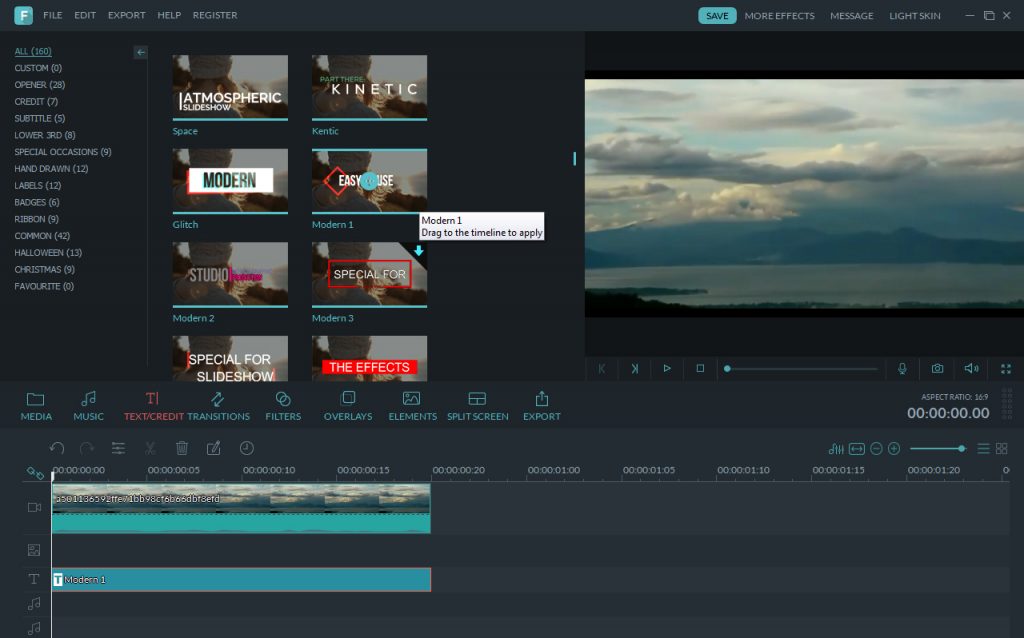Switch timeline to the grid view icon
The image size is (1024, 638).
(x=1002, y=449)
